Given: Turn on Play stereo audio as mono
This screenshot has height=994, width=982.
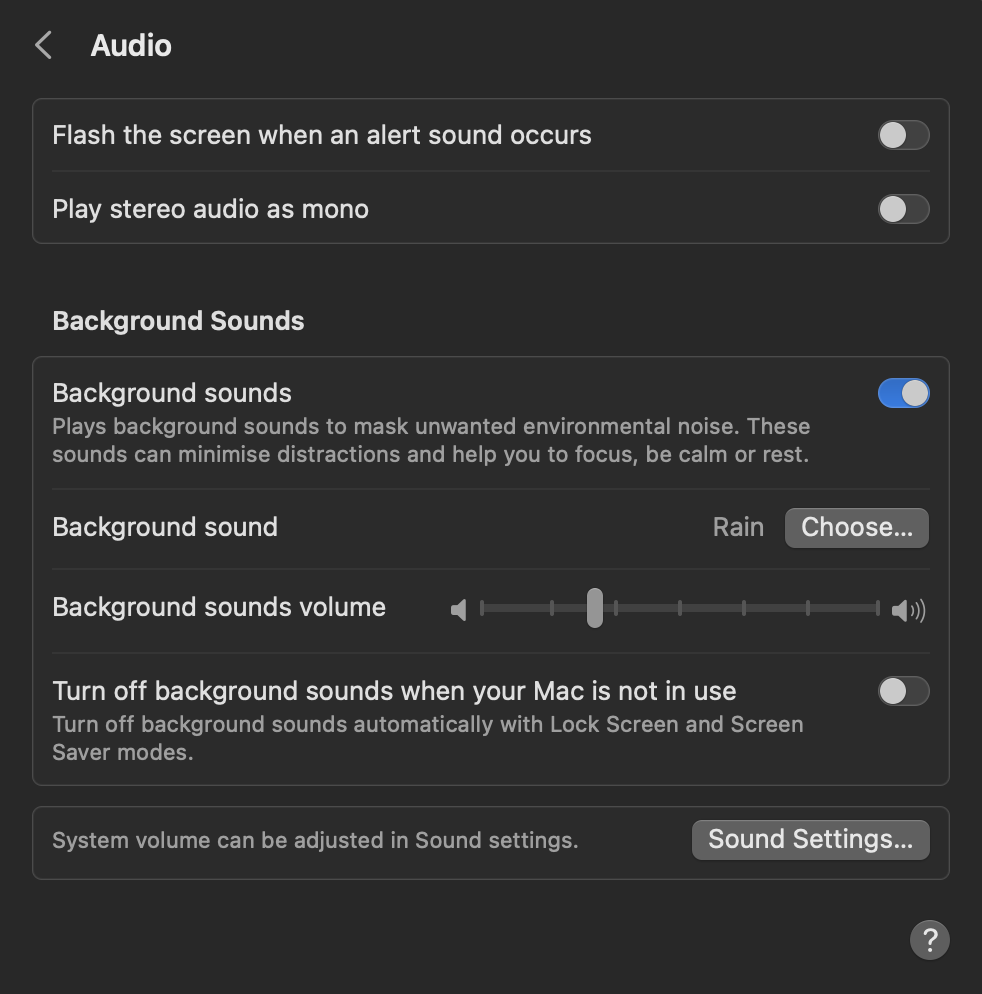Looking at the screenshot, I should pos(903,209).
